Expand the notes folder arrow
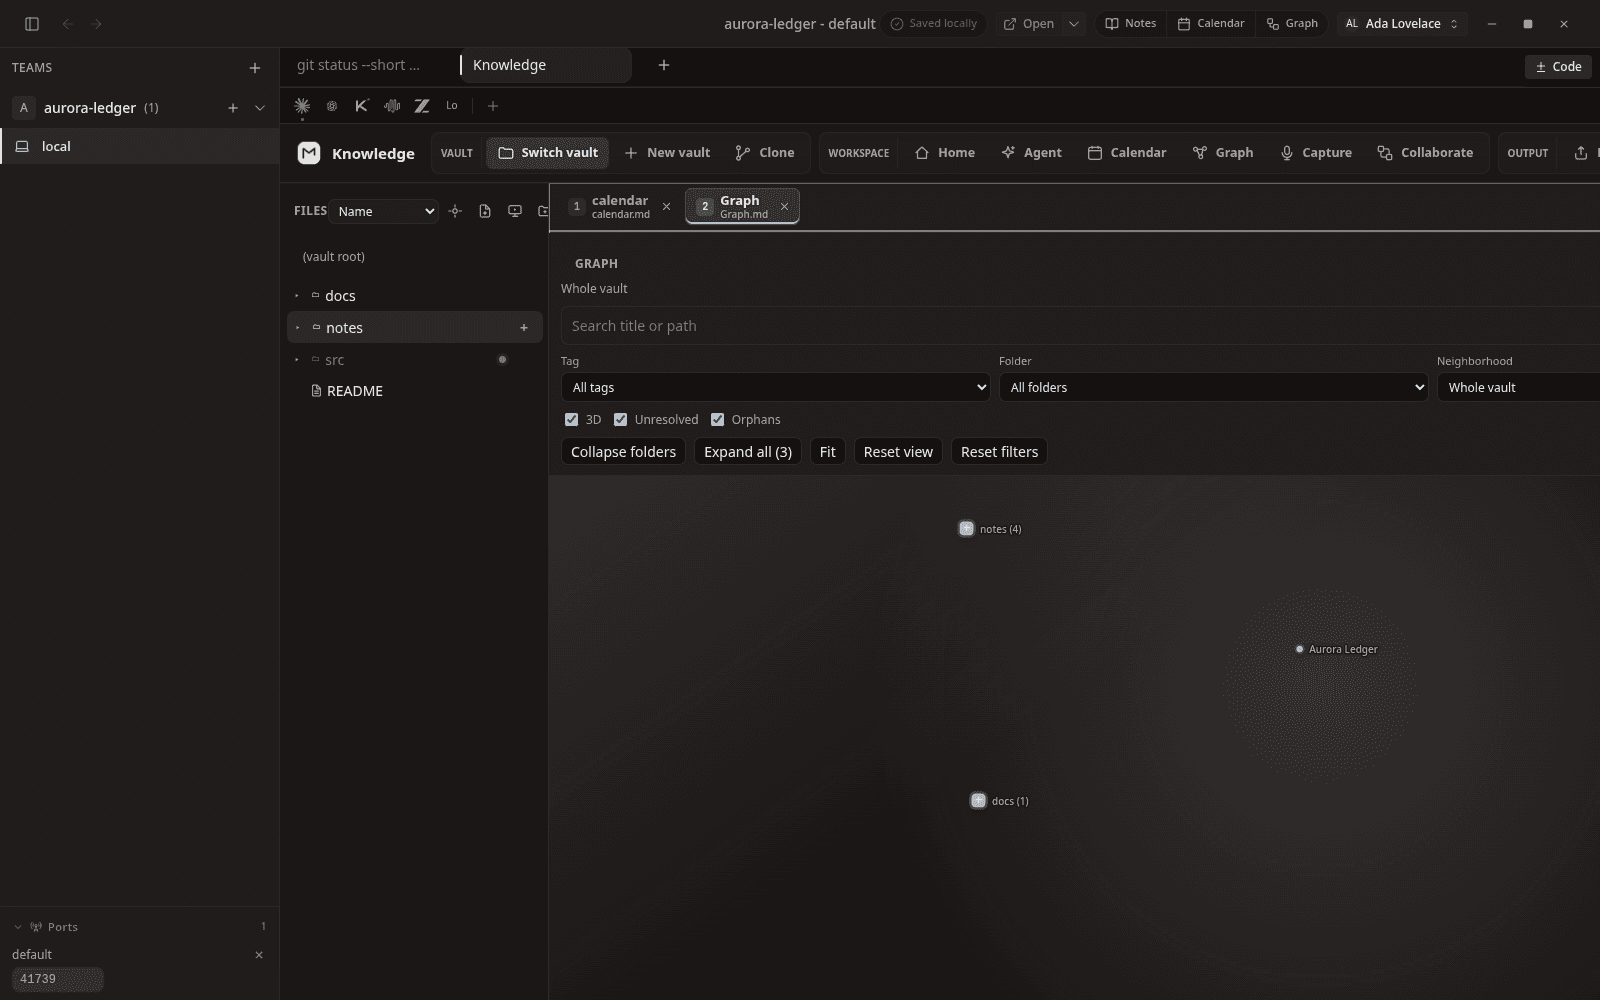Image resolution: width=1600 pixels, height=1000 pixels. [297, 328]
